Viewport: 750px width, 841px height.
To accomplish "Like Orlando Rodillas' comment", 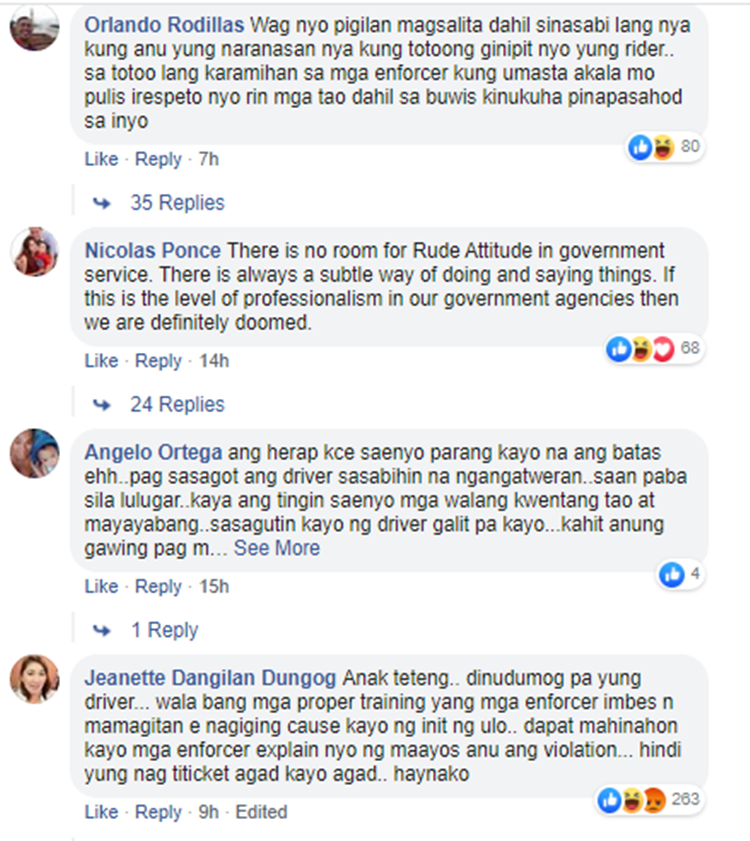I will [x=101, y=159].
